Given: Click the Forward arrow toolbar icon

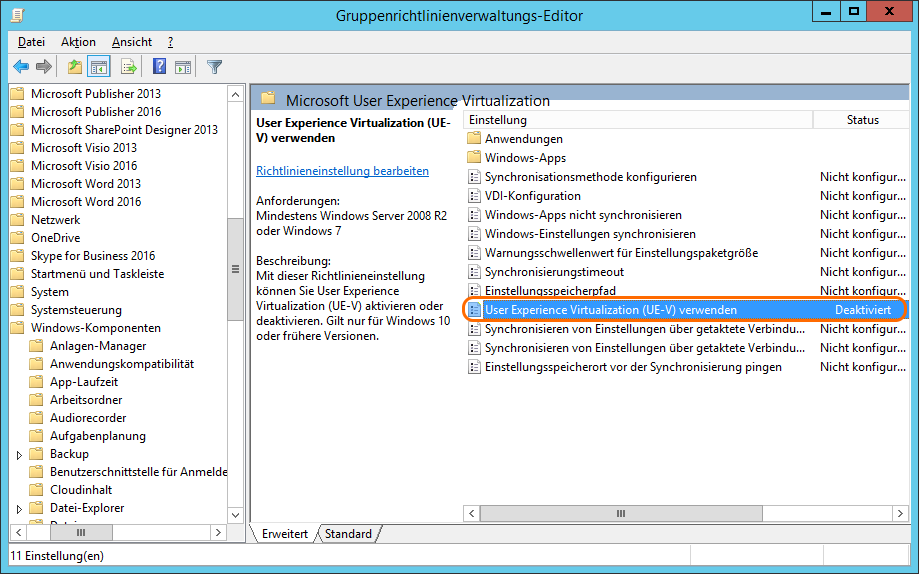Looking at the screenshot, I should [x=44, y=67].
